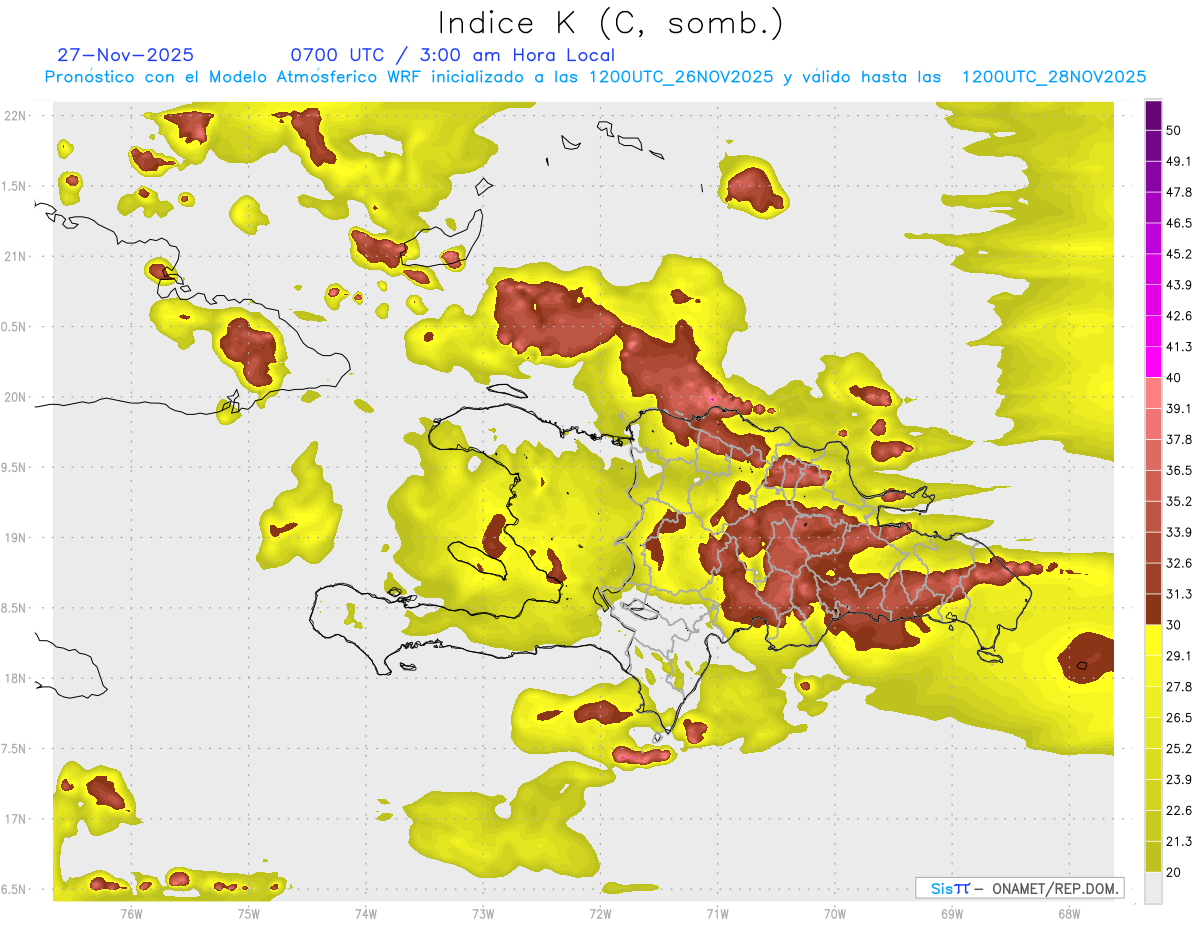Click the 40 value on the color scale

pyautogui.click(x=1175, y=378)
